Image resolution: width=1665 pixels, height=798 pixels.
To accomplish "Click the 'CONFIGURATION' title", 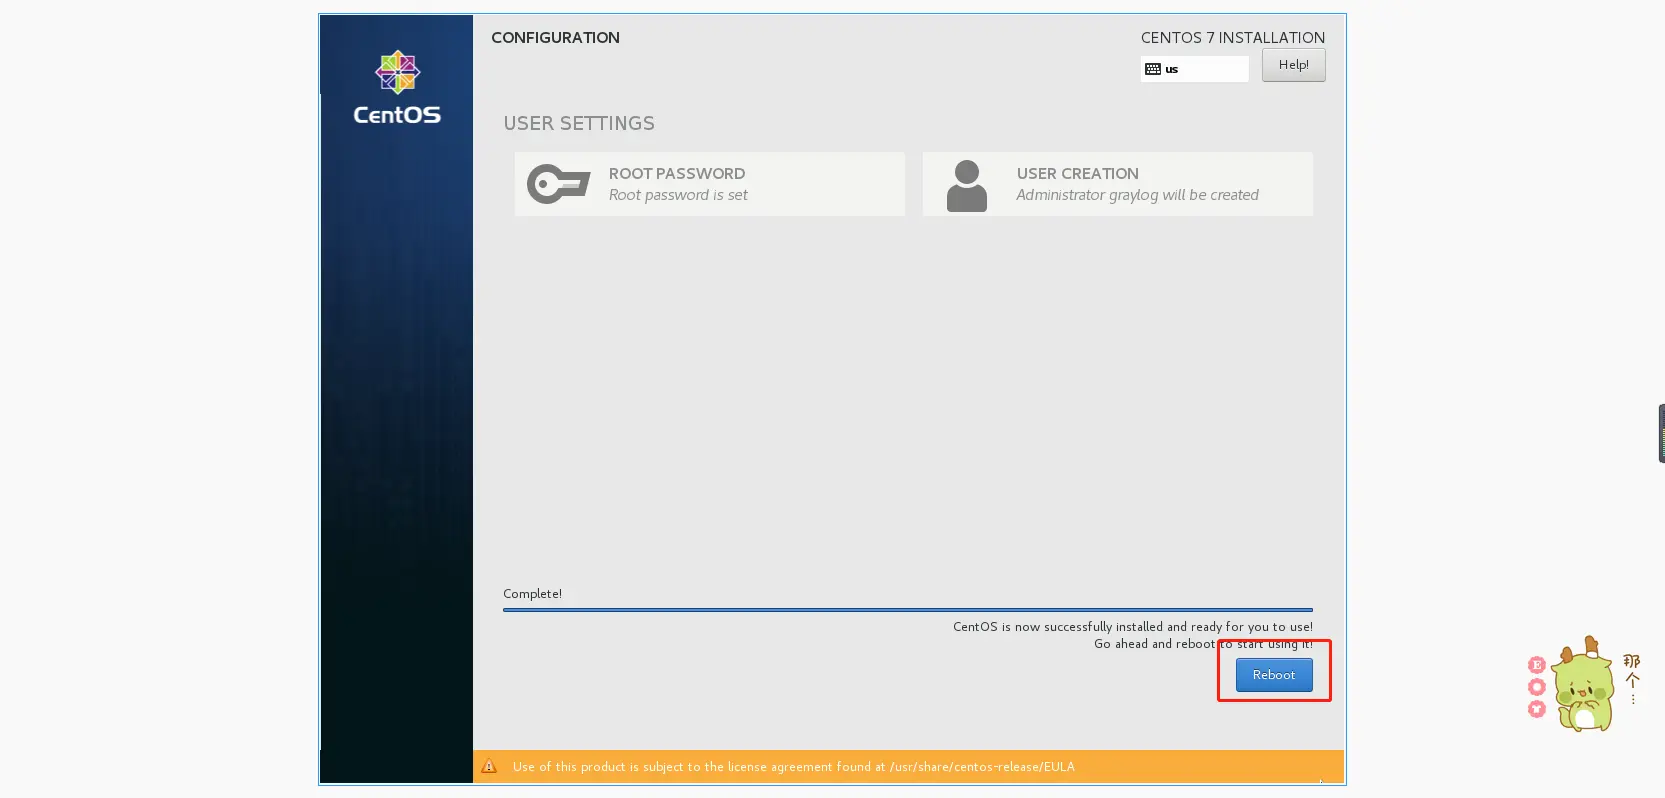I will [x=555, y=38].
